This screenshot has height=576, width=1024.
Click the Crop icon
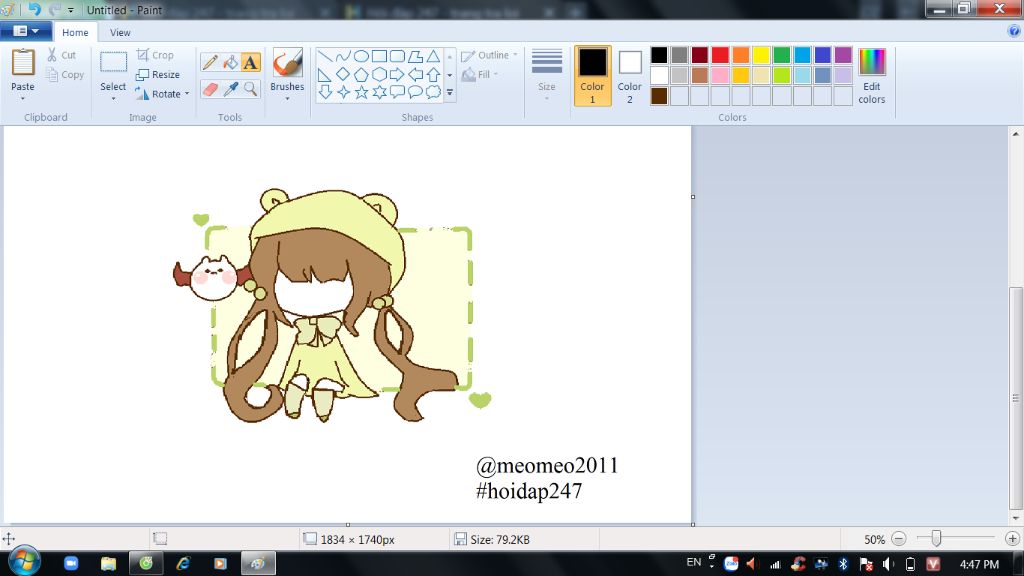pos(142,55)
